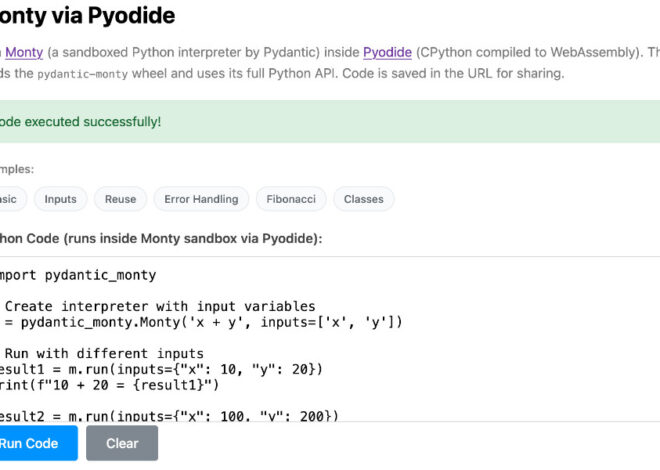
Task: Click the Run Code button
Action: pos(37,443)
